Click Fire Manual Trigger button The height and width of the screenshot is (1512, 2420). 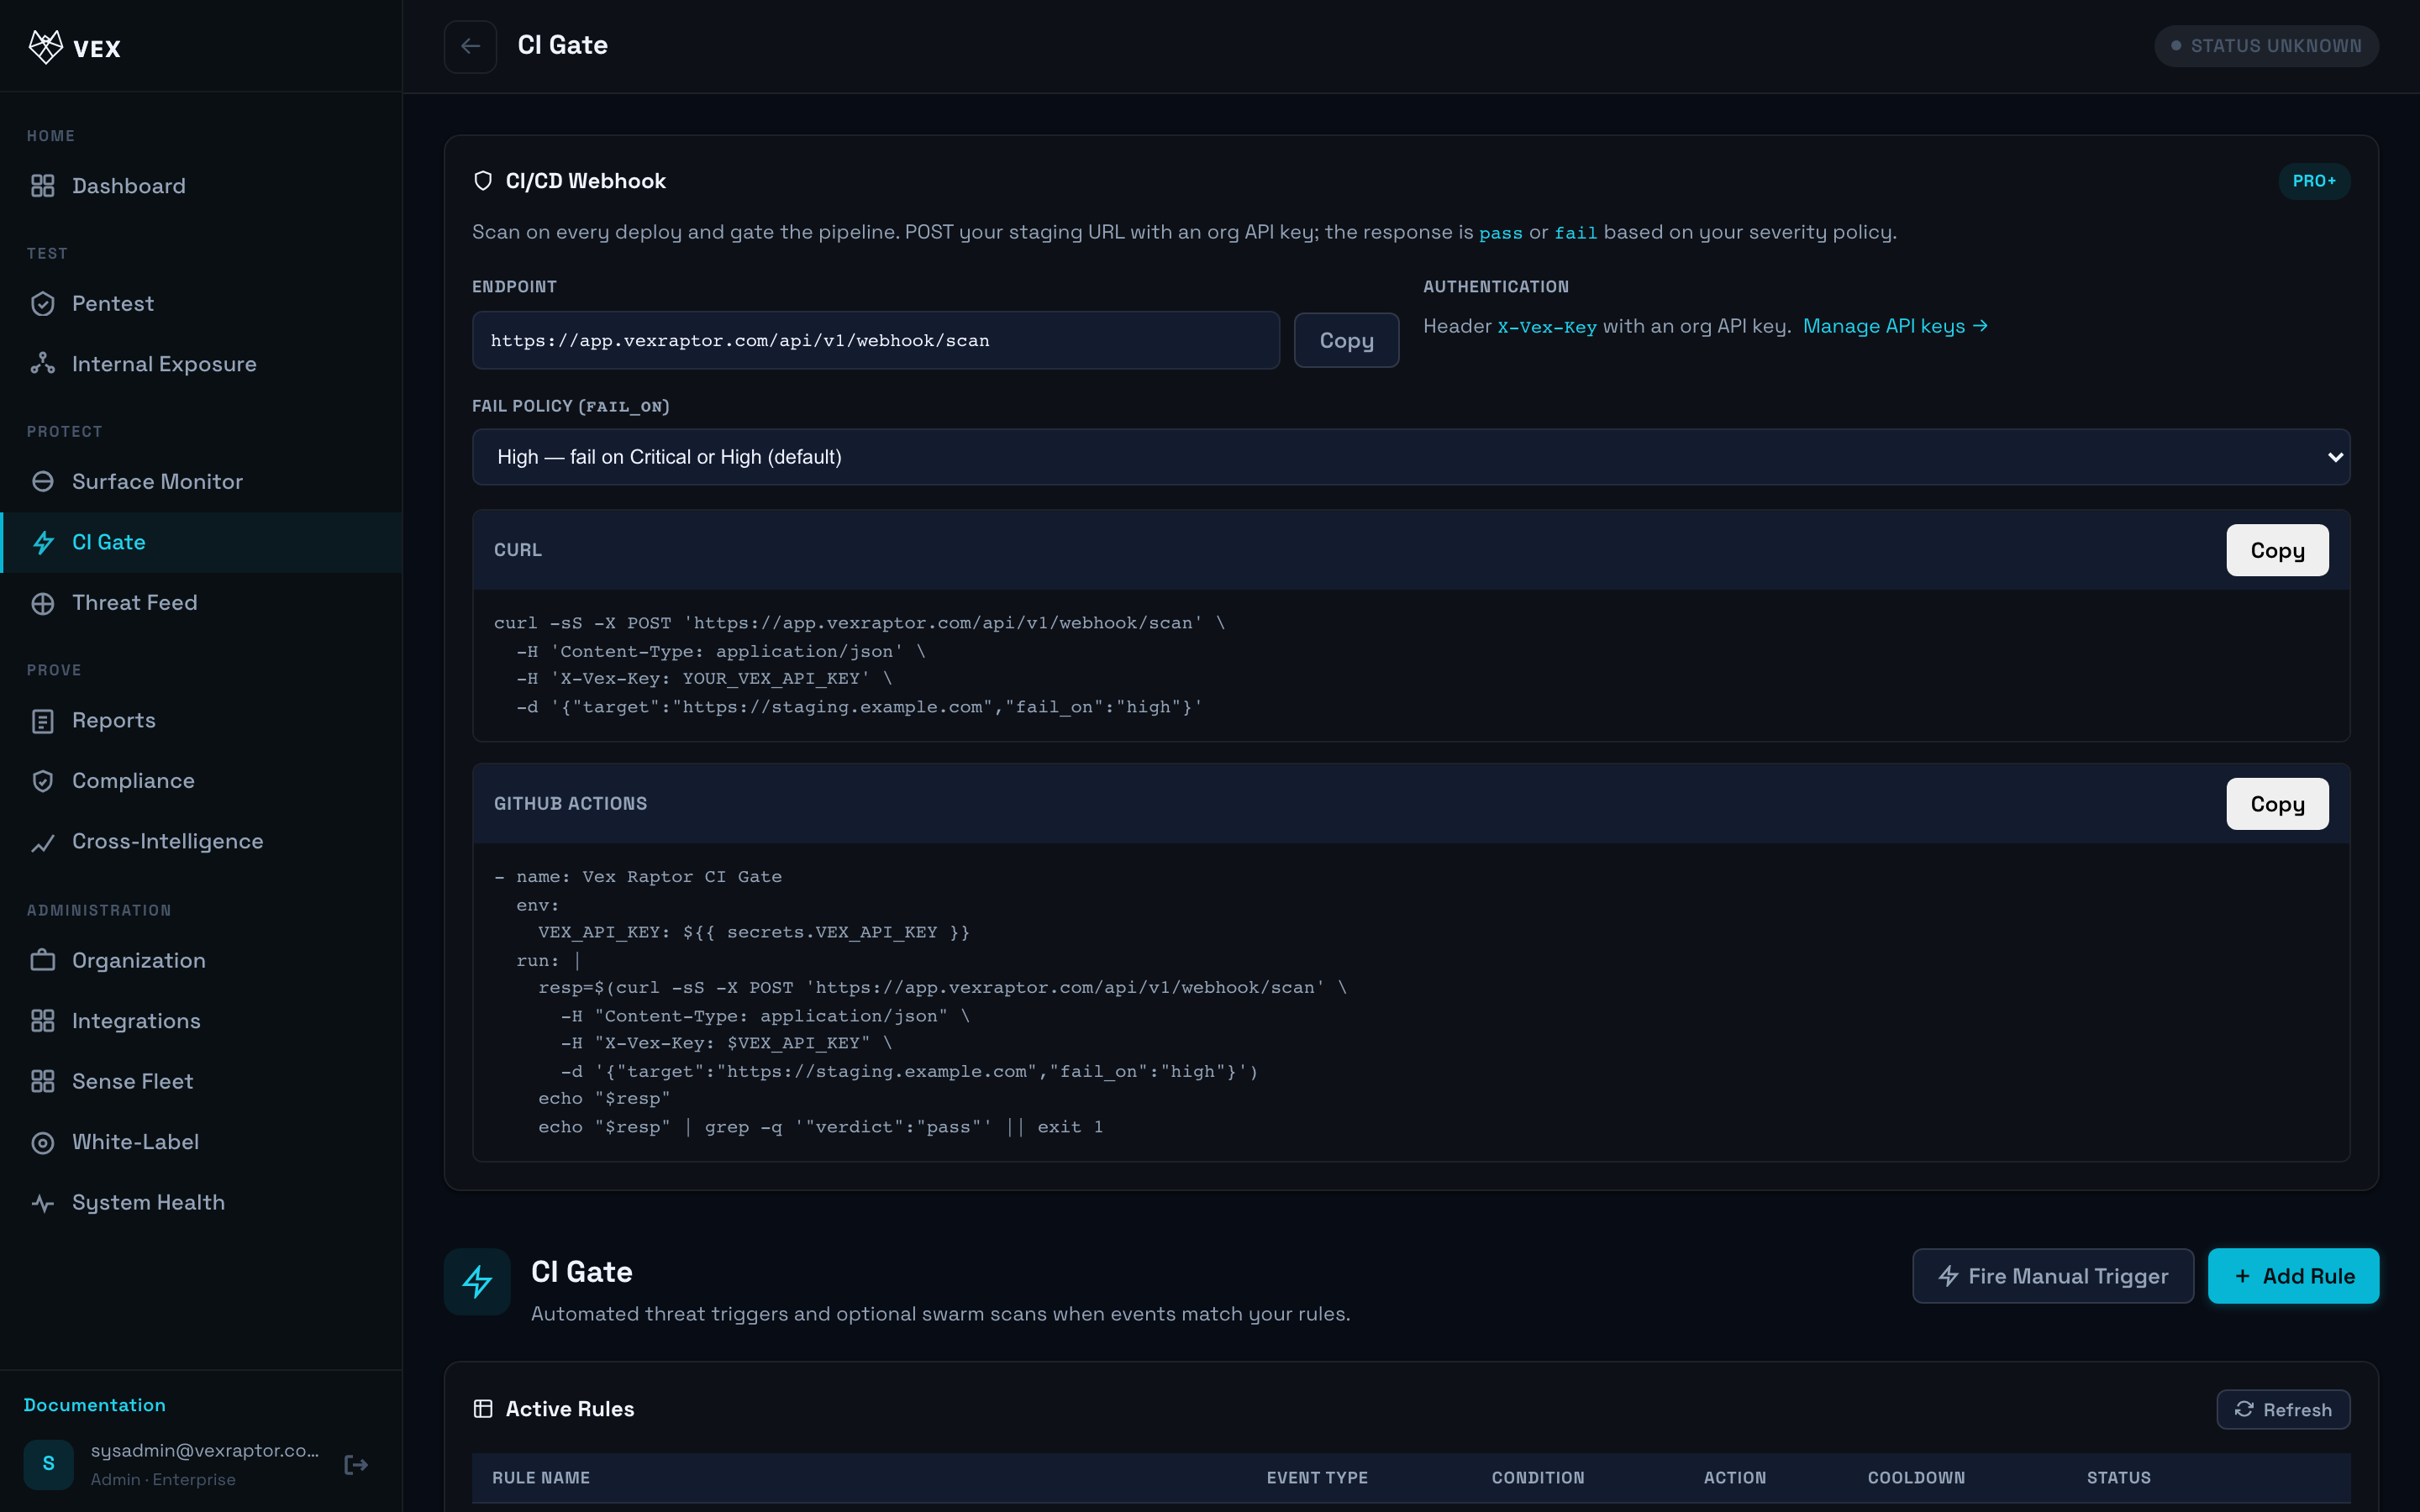click(x=2053, y=1276)
